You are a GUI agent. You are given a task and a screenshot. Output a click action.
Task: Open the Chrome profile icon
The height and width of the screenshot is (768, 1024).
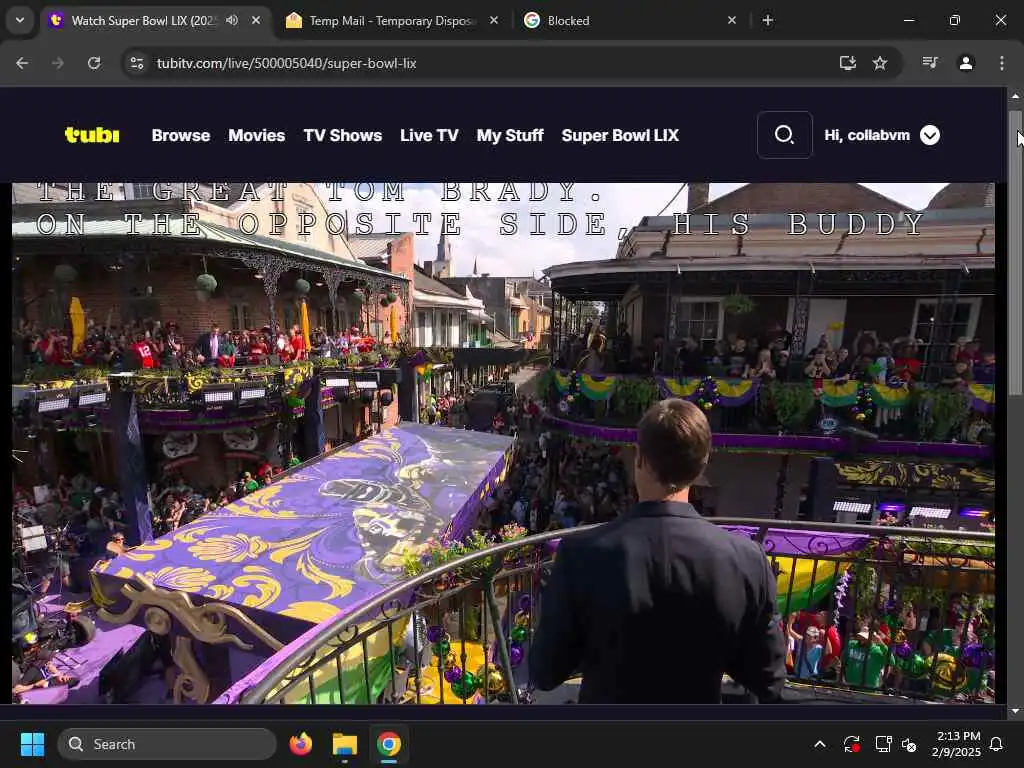(966, 63)
